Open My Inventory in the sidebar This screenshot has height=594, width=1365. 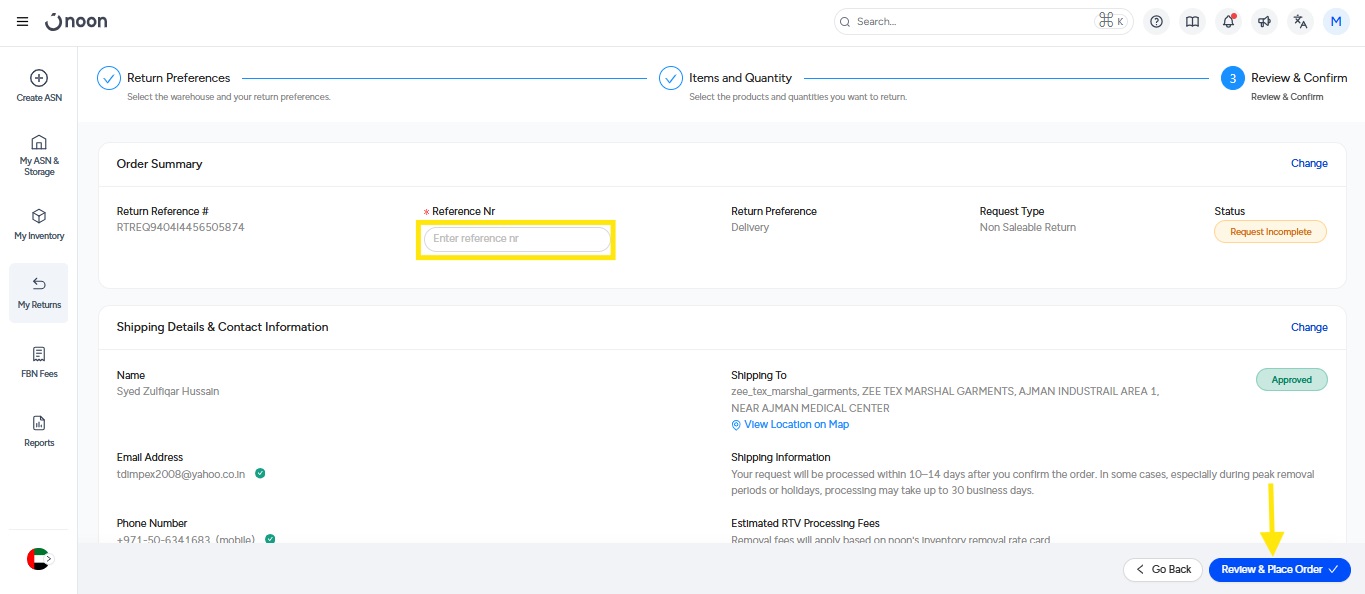click(x=38, y=224)
